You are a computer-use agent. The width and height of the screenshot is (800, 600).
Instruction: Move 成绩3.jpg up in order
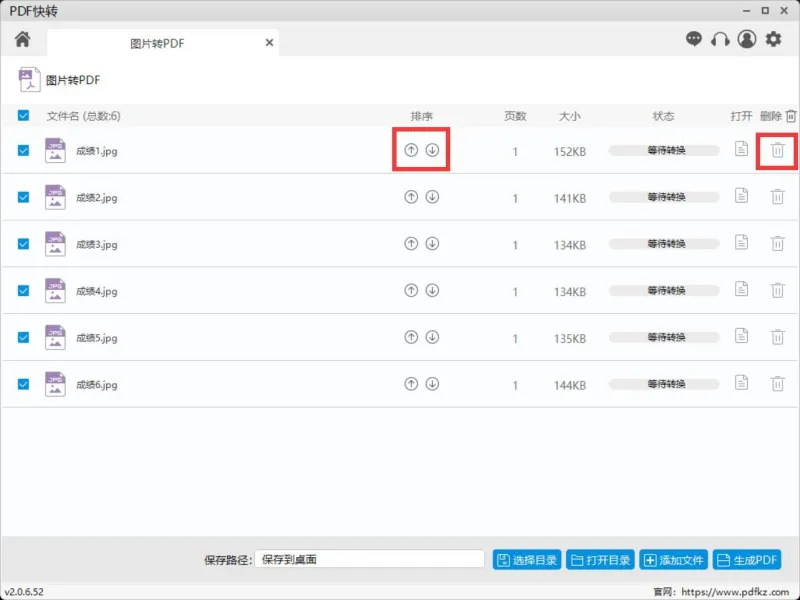[411, 244]
